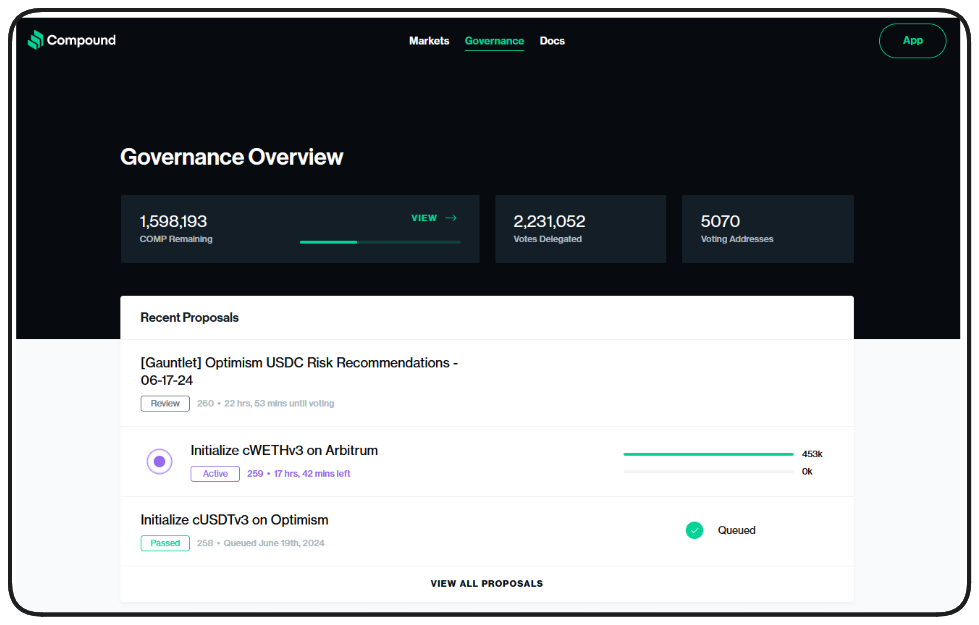Viewport: 979px width, 625px height.
Task: Click the VIEW link on COMP Remaining
Action: point(424,218)
